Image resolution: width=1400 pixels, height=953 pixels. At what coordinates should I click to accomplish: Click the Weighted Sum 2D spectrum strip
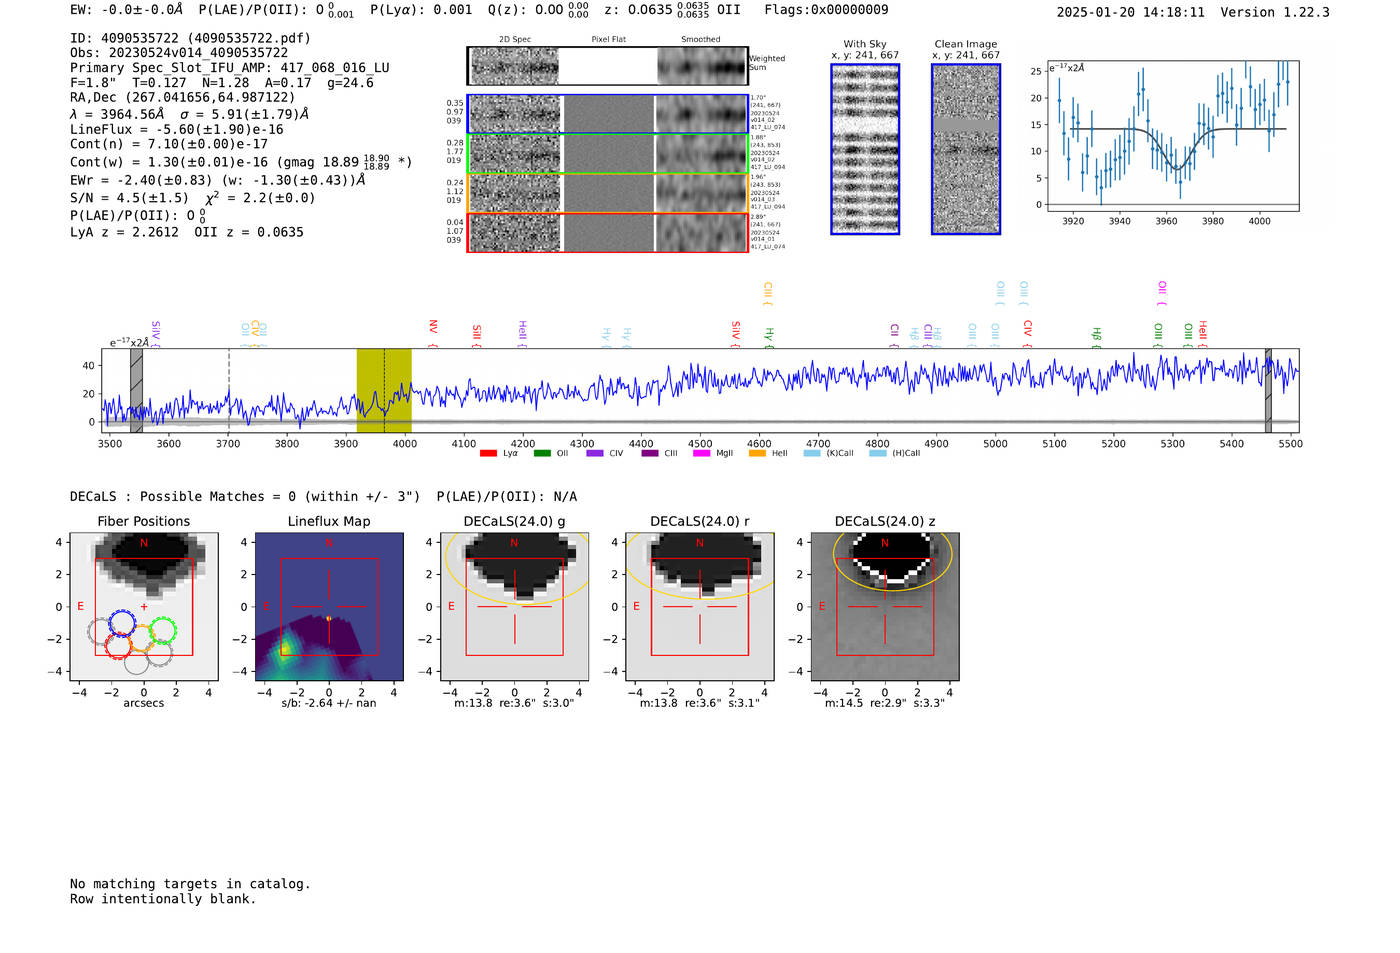[607, 66]
